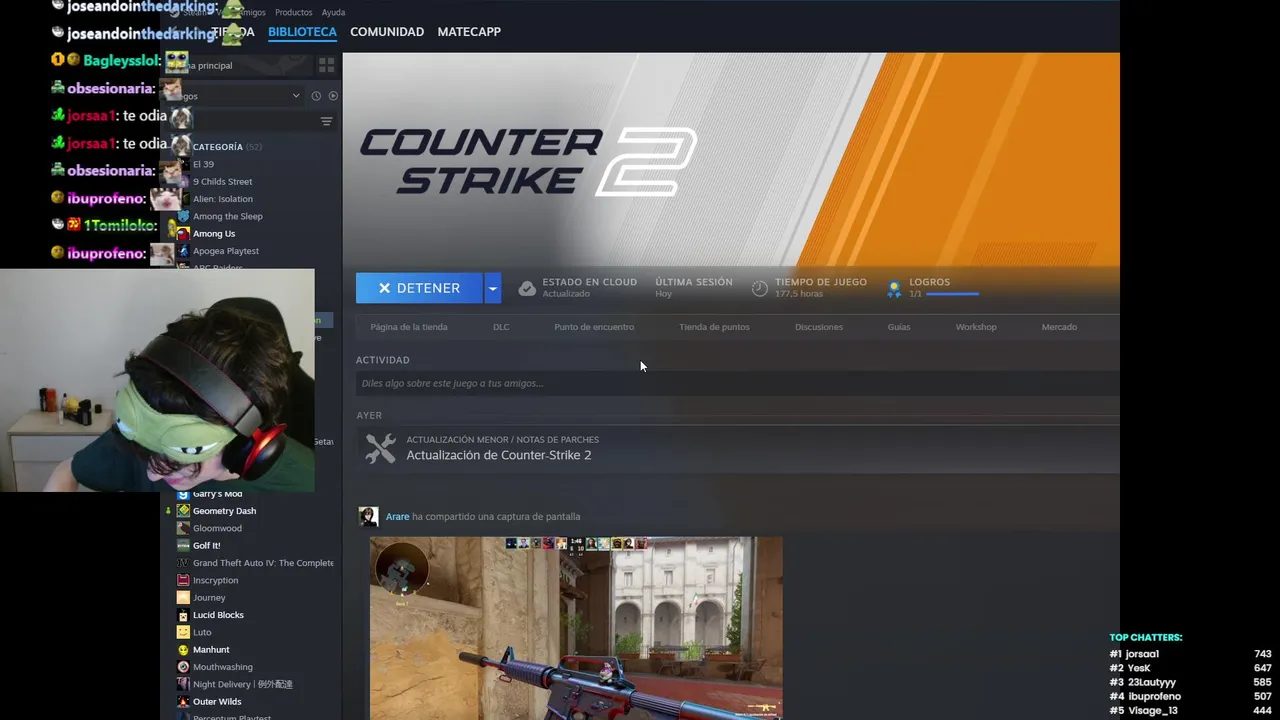Expand the Detener button dropdown arrow
The width and height of the screenshot is (1280, 720).
tap(492, 288)
